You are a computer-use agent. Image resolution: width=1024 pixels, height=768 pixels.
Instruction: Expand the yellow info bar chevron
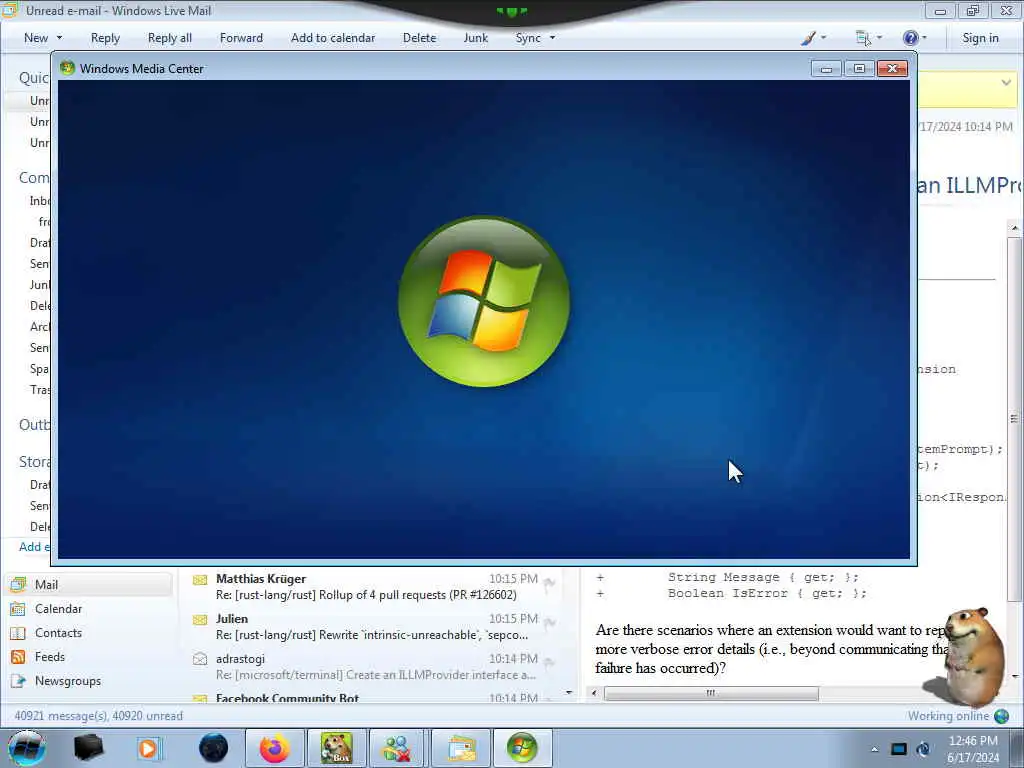(1006, 82)
